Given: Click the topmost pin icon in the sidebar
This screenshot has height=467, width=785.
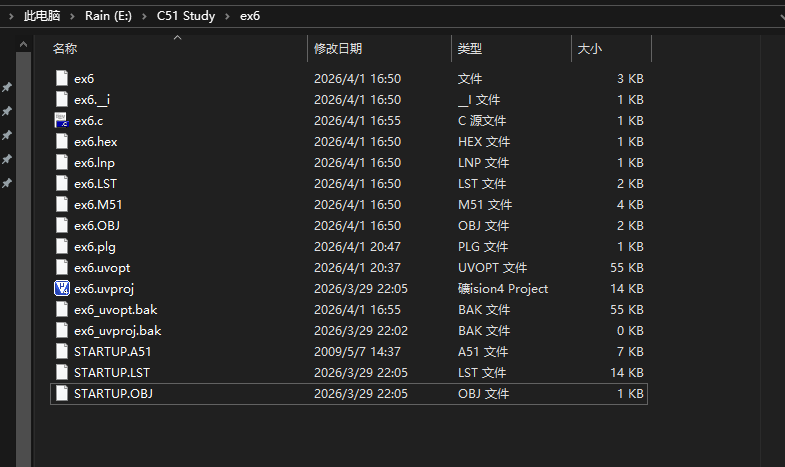Looking at the screenshot, I should pyautogui.click(x=7, y=87).
